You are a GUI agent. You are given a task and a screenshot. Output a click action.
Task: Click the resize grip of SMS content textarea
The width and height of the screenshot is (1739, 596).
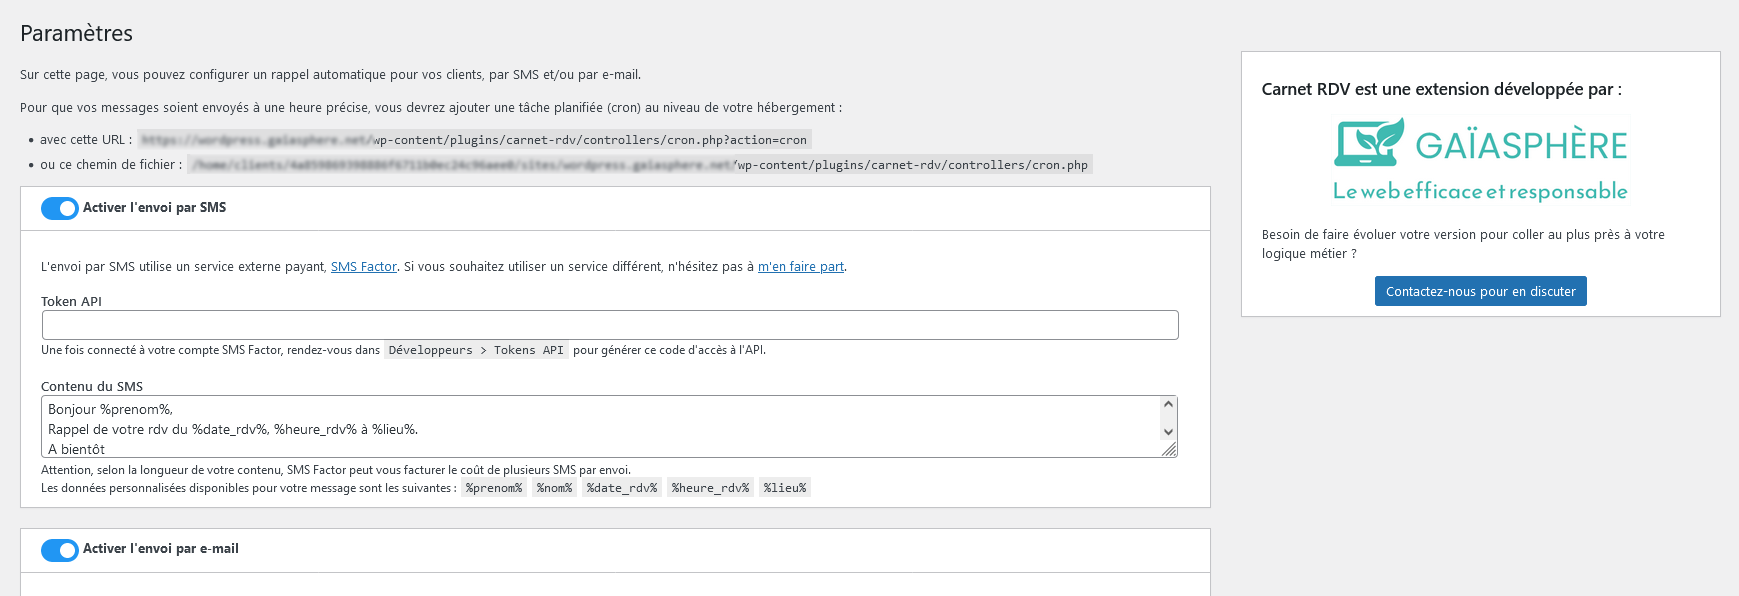(1169, 450)
